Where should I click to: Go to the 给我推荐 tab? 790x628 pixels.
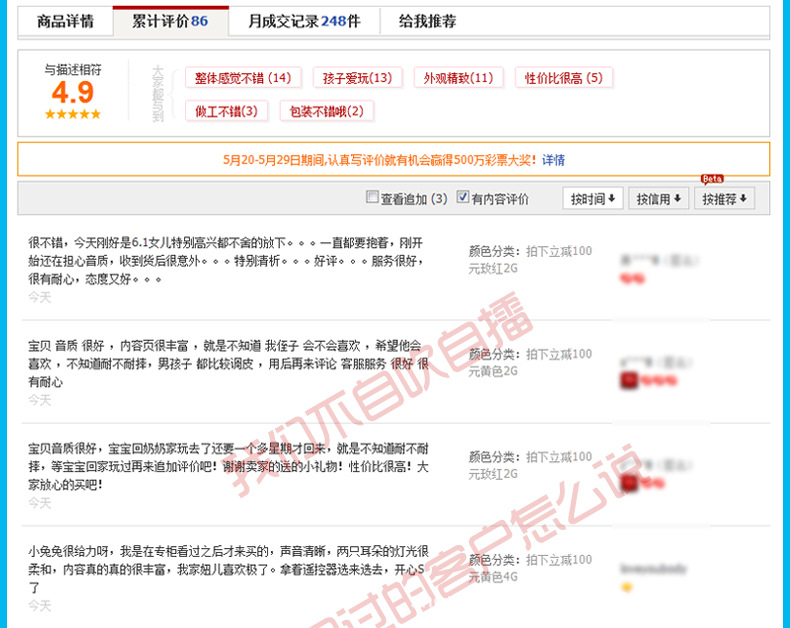click(429, 21)
